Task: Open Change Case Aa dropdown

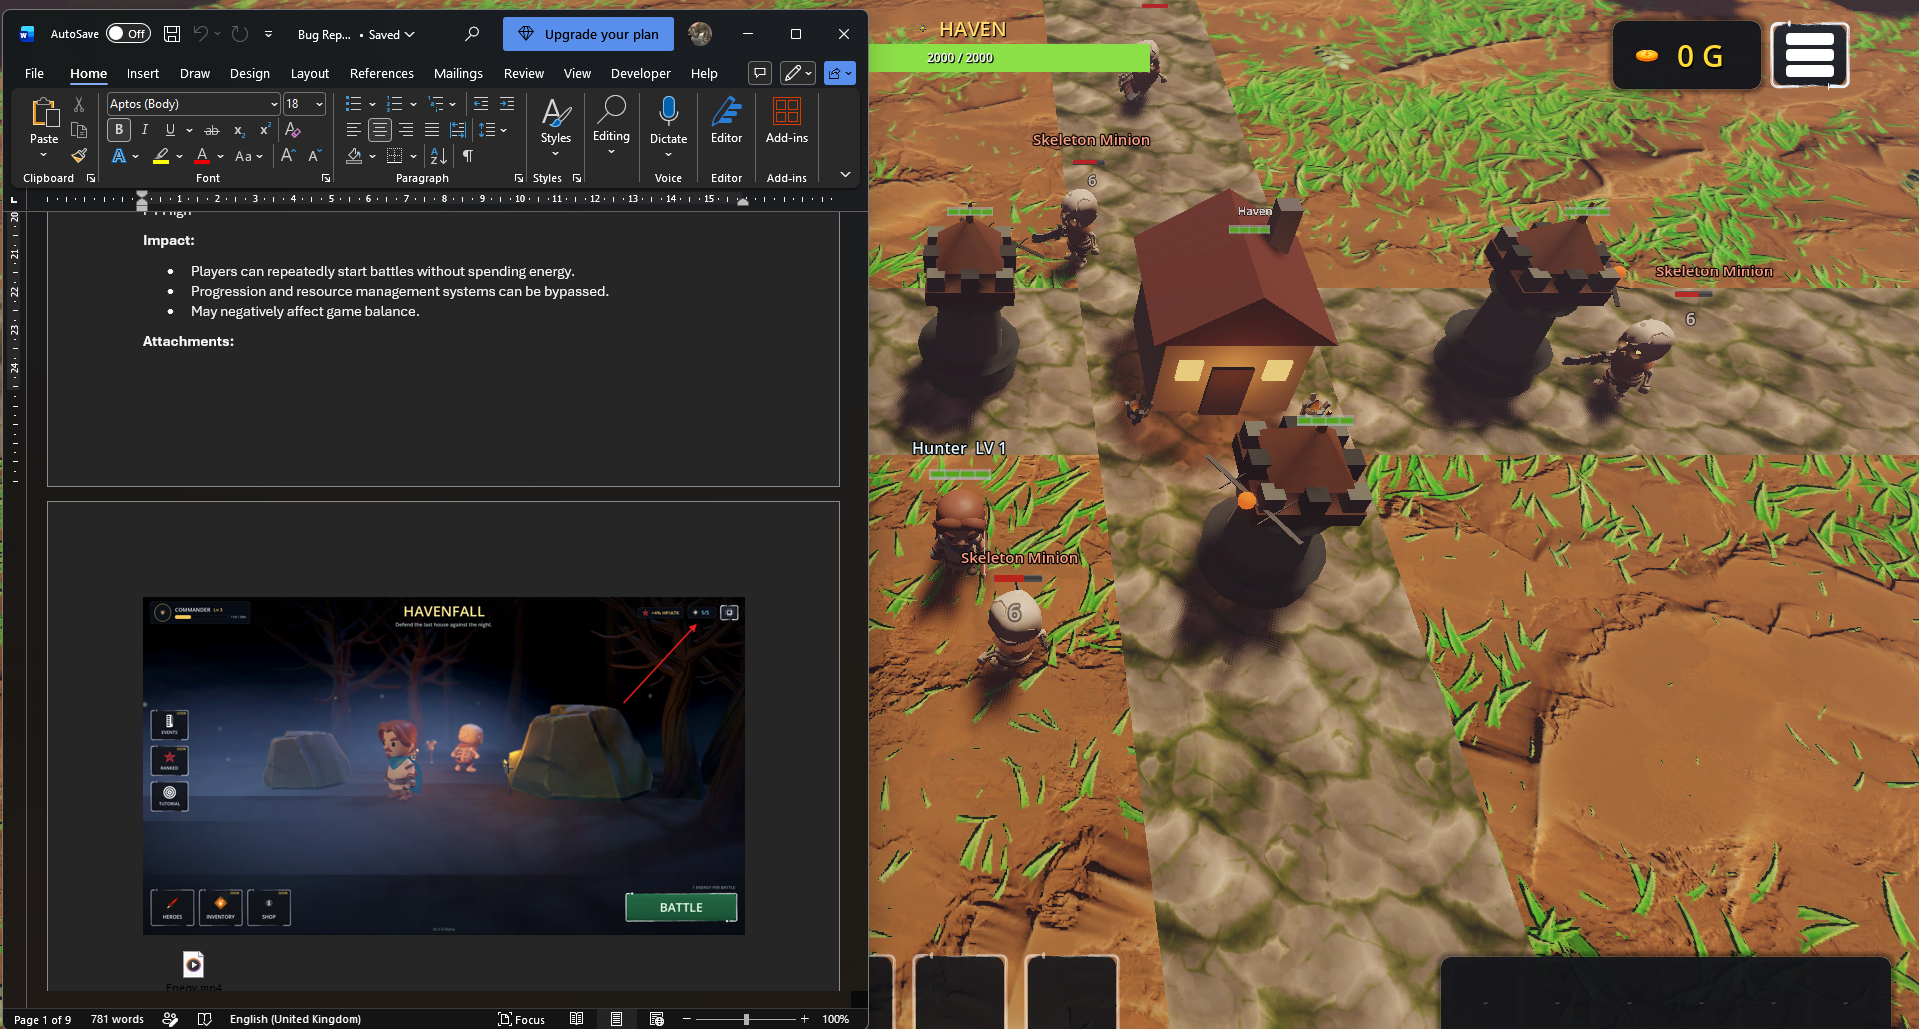Action: click(x=248, y=156)
